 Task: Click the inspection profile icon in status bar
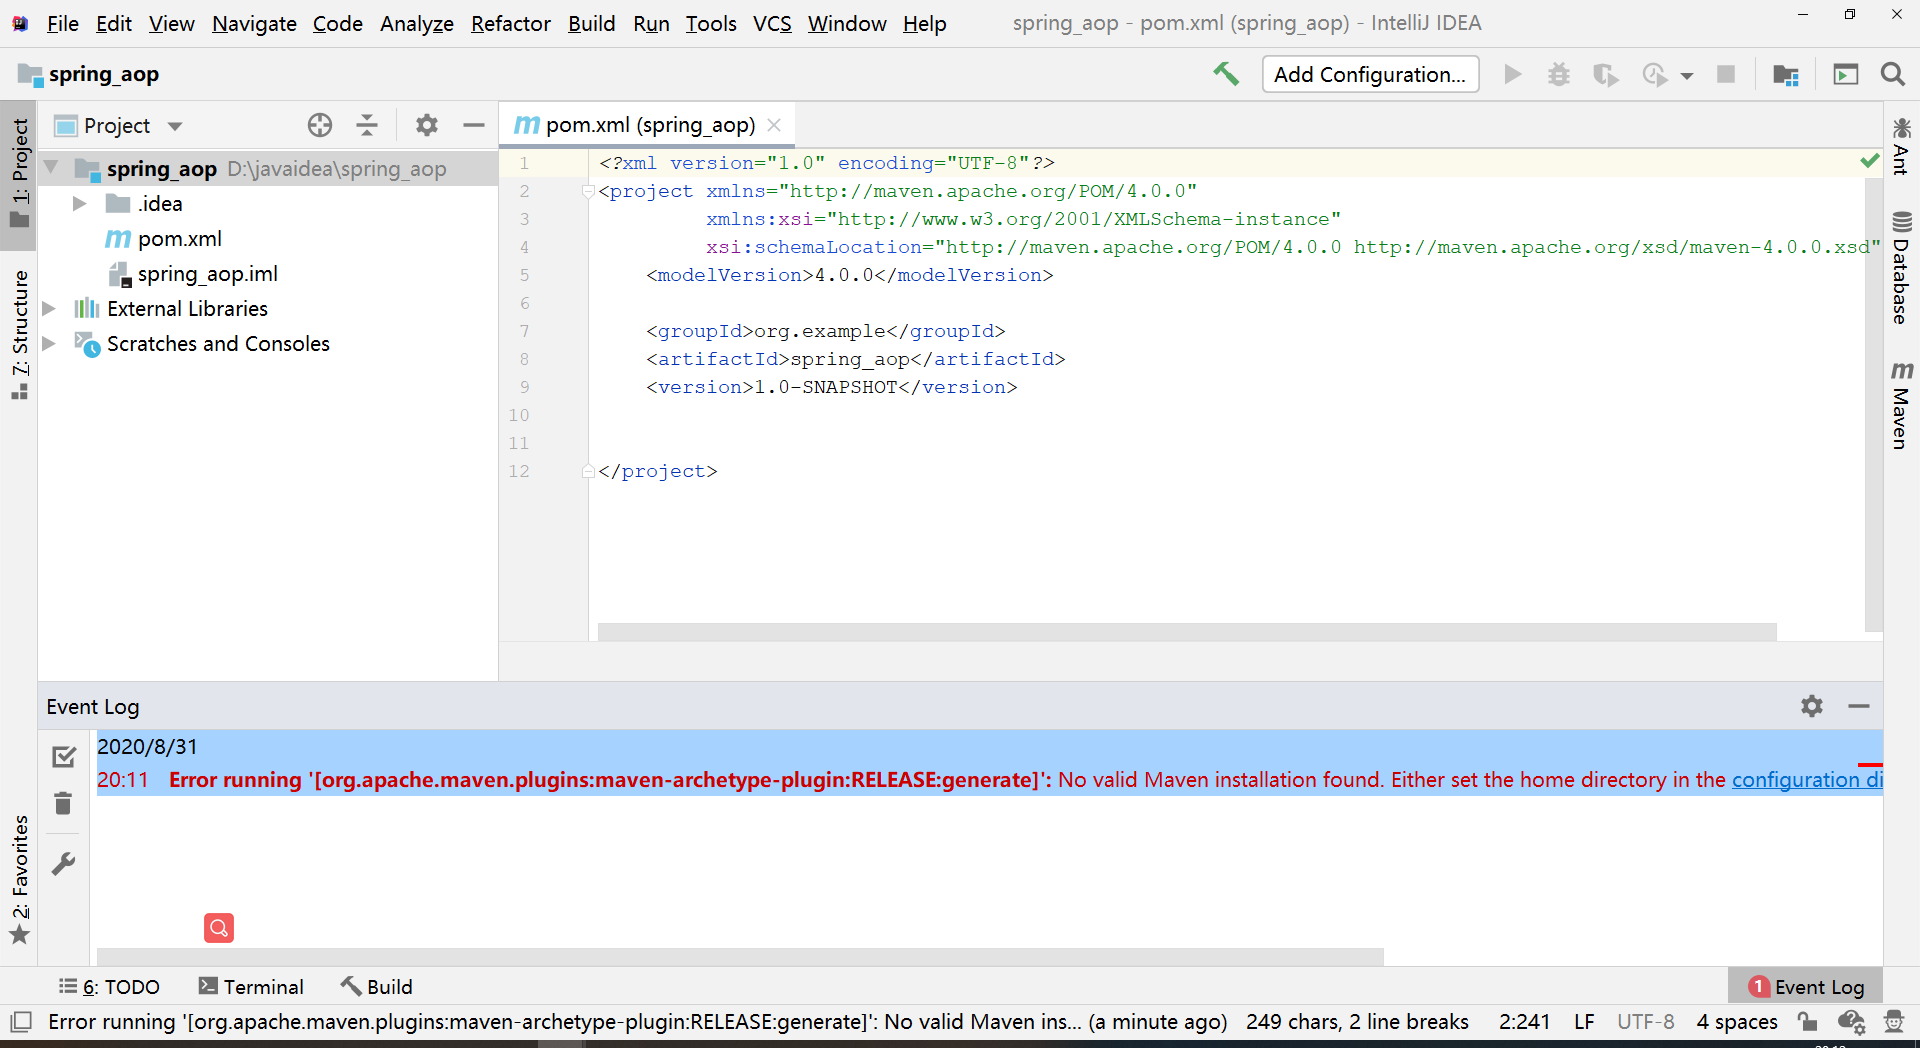click(x=1851, y=1021)
